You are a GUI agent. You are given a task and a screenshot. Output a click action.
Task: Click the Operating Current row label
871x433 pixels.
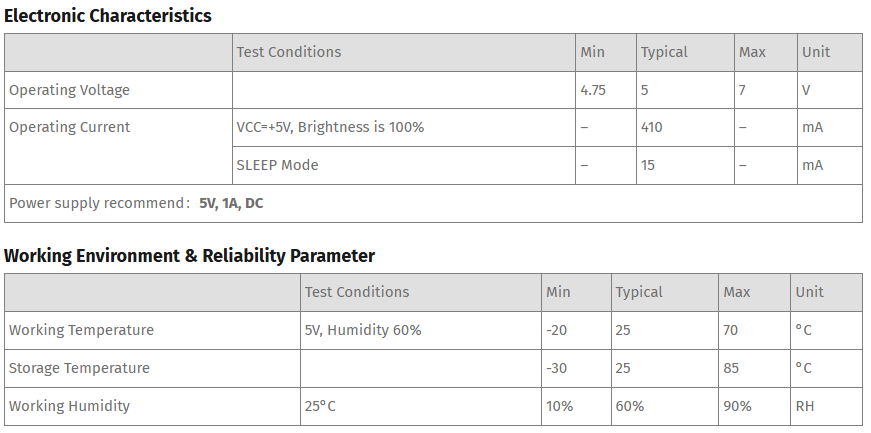coord(69,127)
